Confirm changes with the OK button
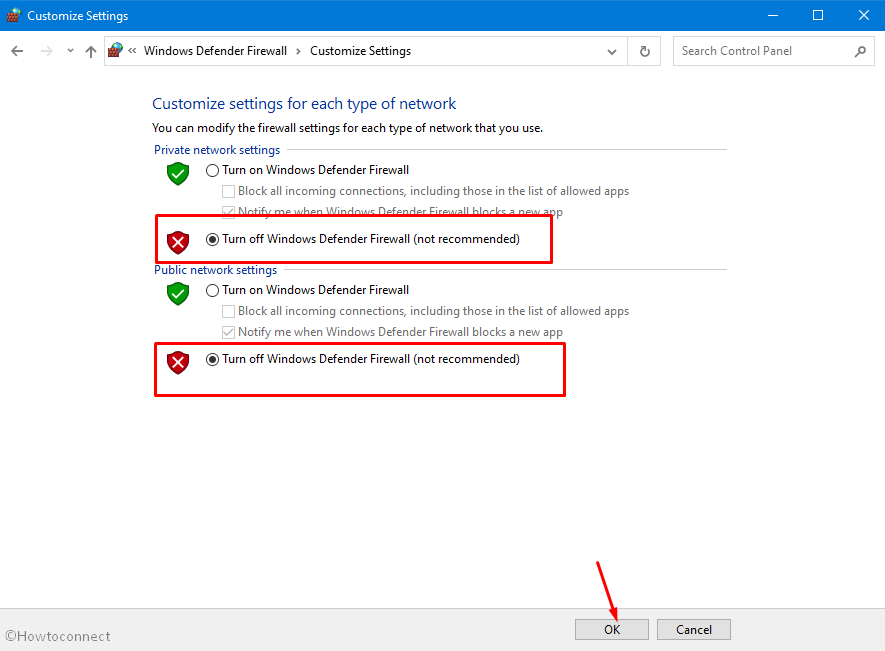Viewport: 885px width, 651px height. coord(612,630)
